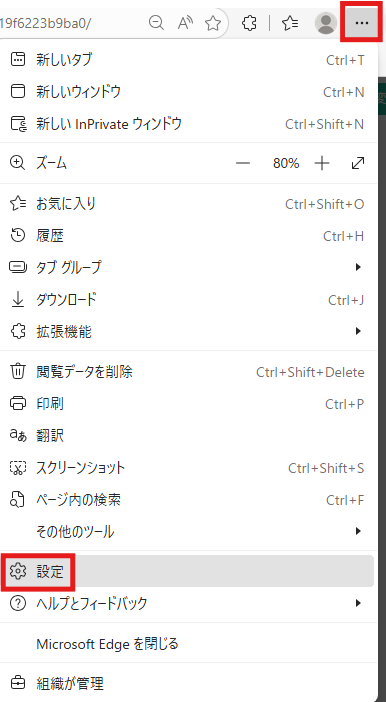The width and height of the screenshot is (386, 702).
Task: Open お気に入り menu entry
Action: pyautogui.click(x=187, y=204)
